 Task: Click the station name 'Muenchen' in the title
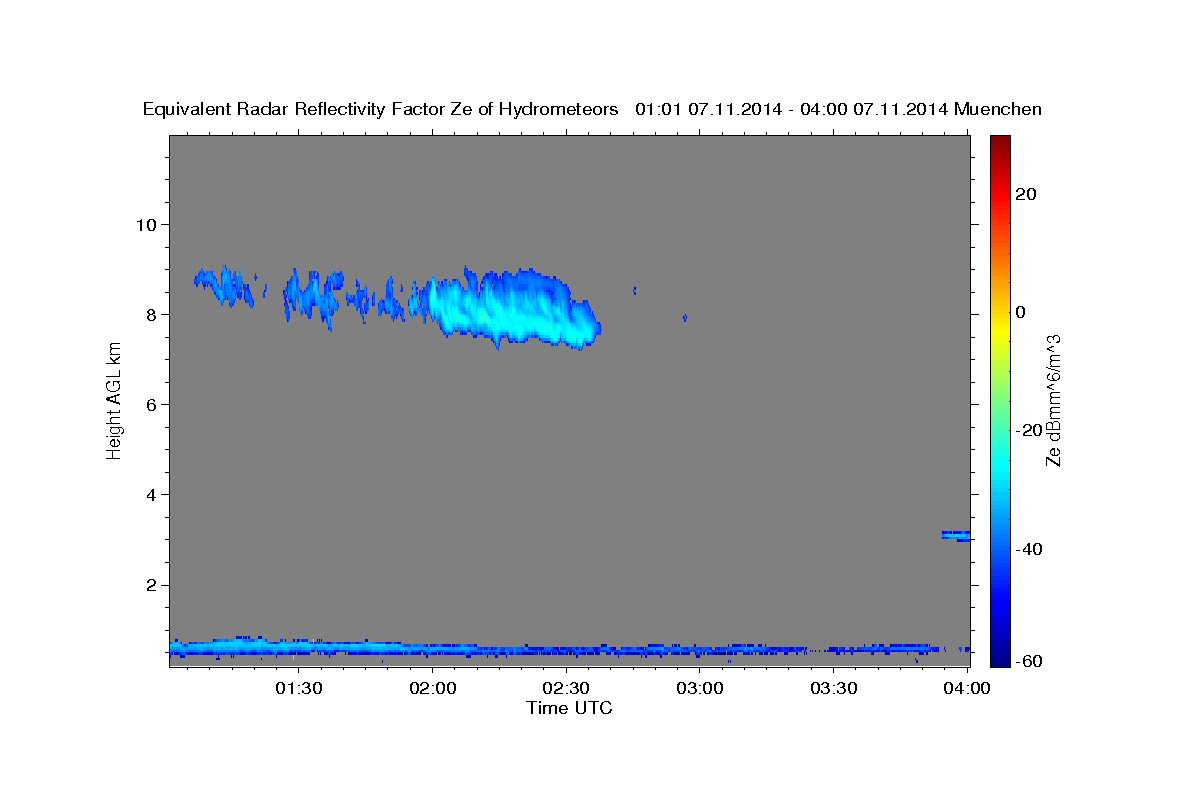click(998, 109)
